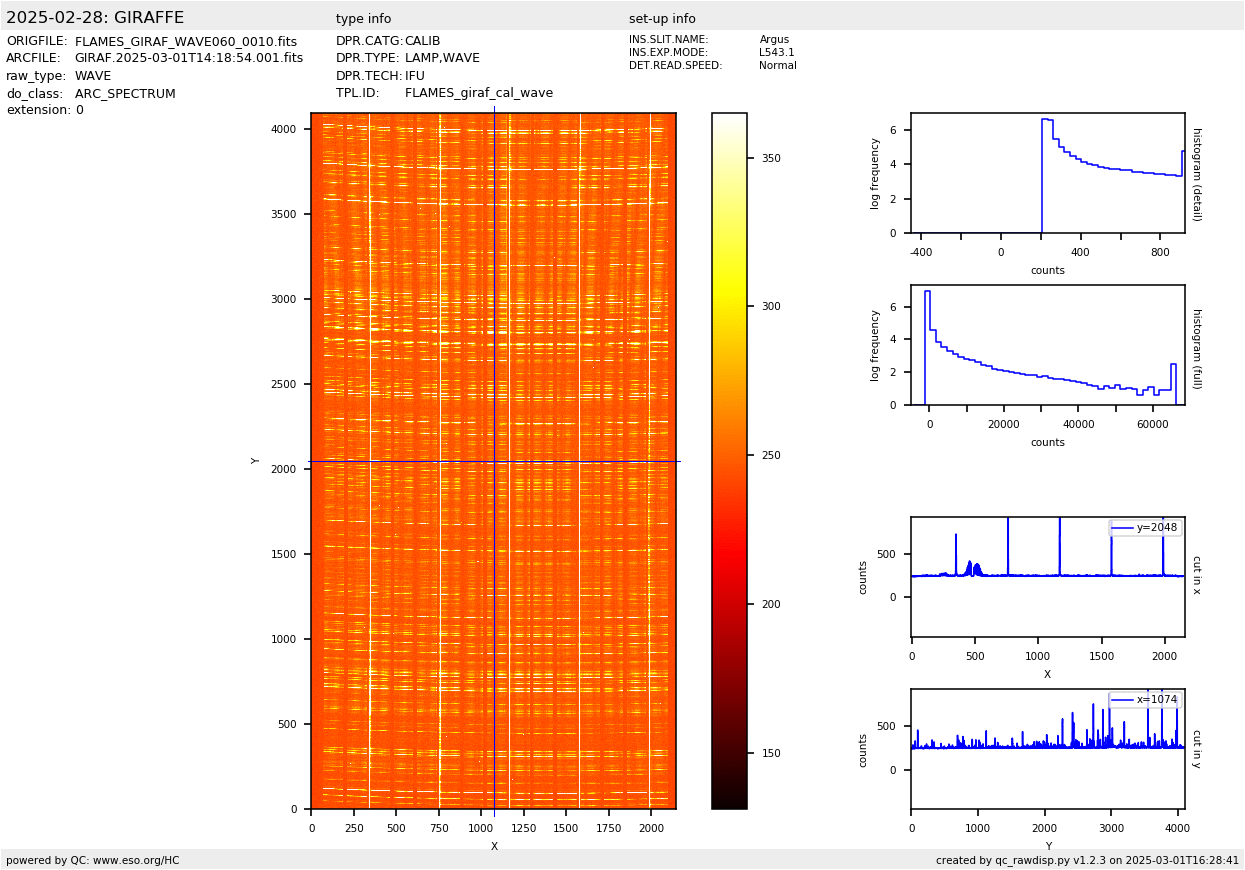Click the ORIGFILE name FLAMES_GIRAF_WAVE060_0010.fits

pos(186,42)
